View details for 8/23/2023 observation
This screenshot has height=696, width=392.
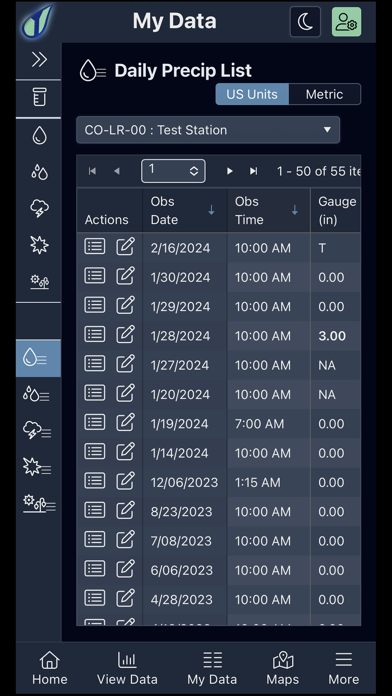click(95, 510)
